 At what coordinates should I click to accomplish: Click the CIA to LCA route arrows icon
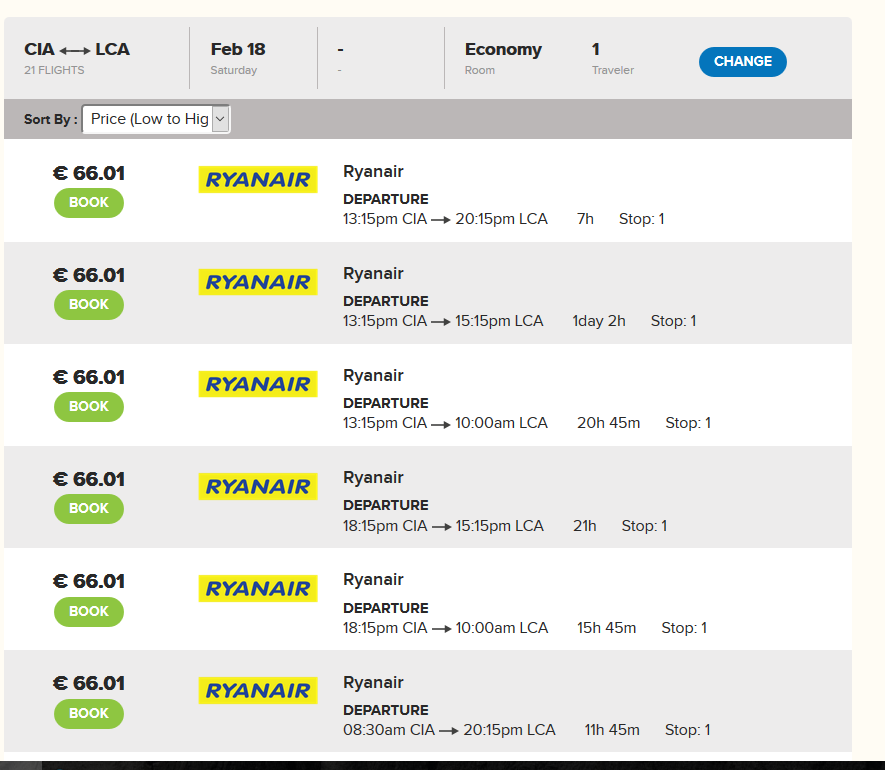click(75, 51)
